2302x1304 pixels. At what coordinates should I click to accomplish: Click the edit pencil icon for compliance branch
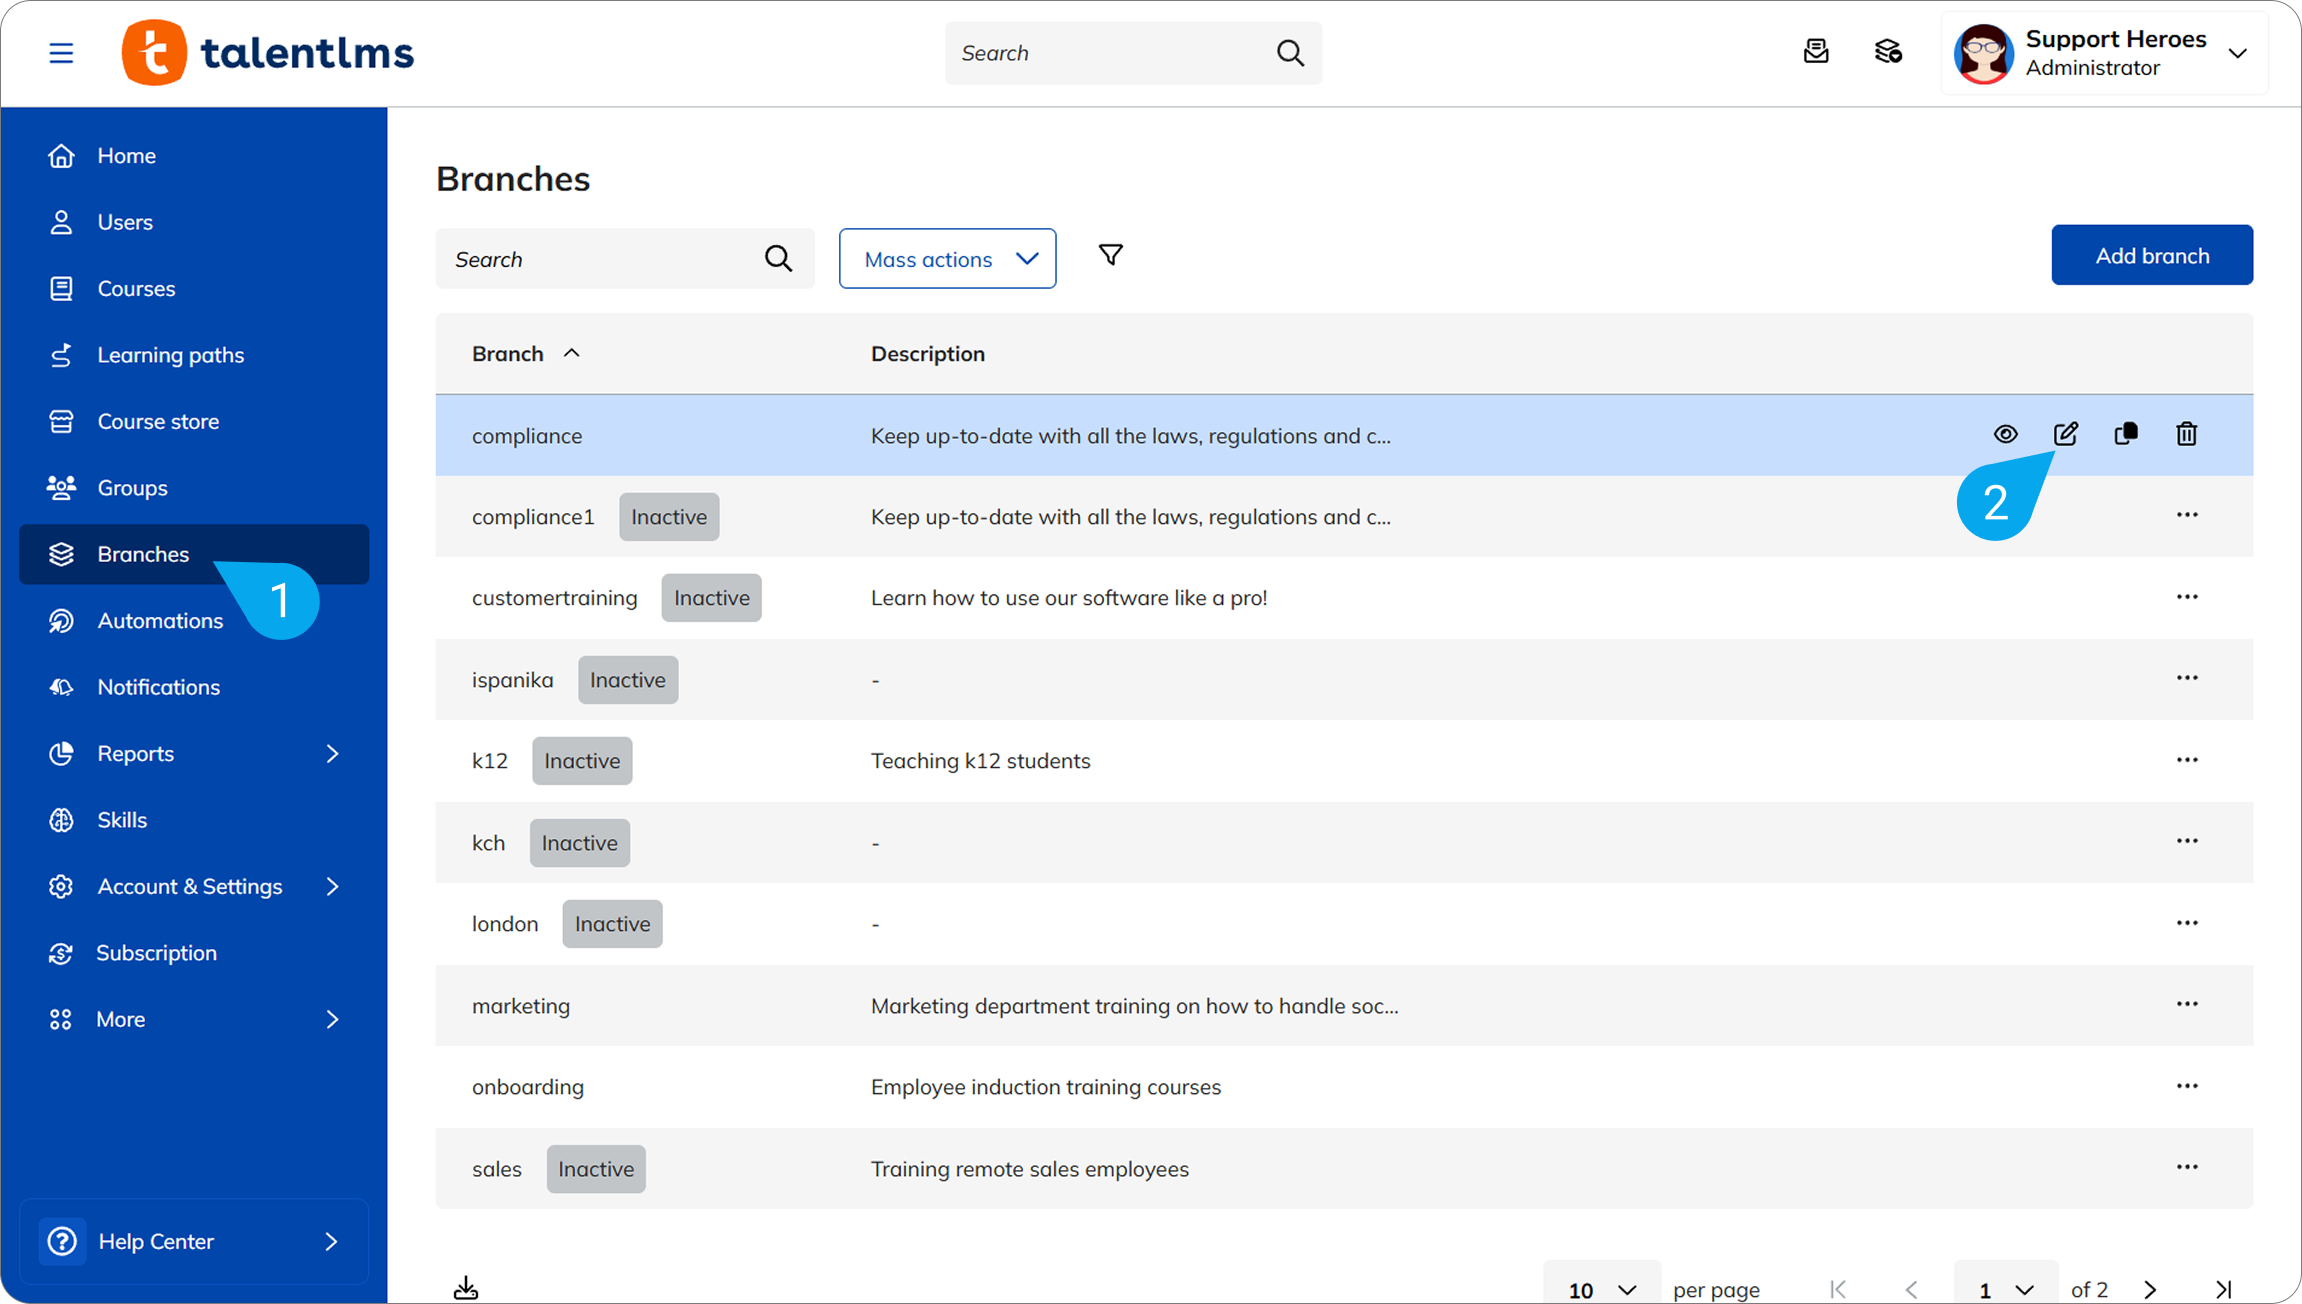(x=2066, y=434)
